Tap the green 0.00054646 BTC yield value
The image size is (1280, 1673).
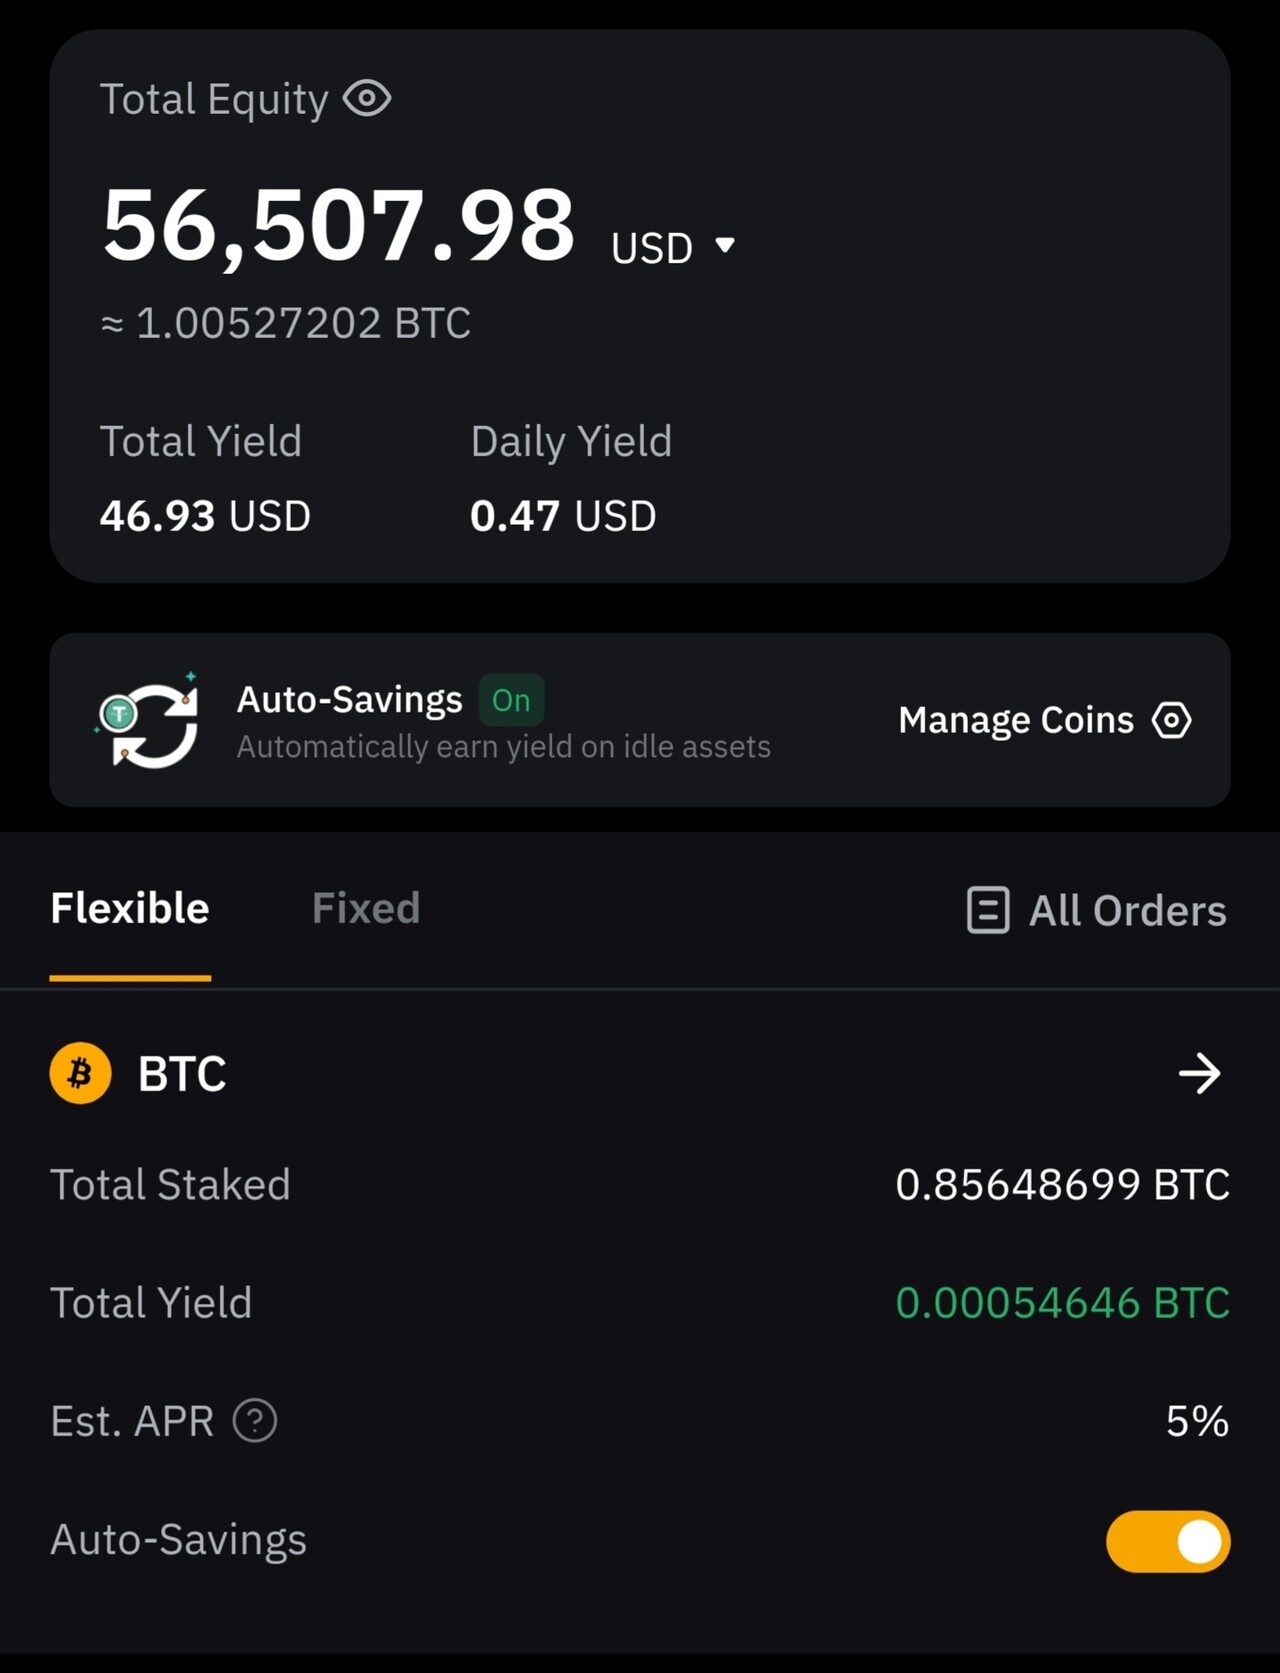[x=1062, y=1303]
